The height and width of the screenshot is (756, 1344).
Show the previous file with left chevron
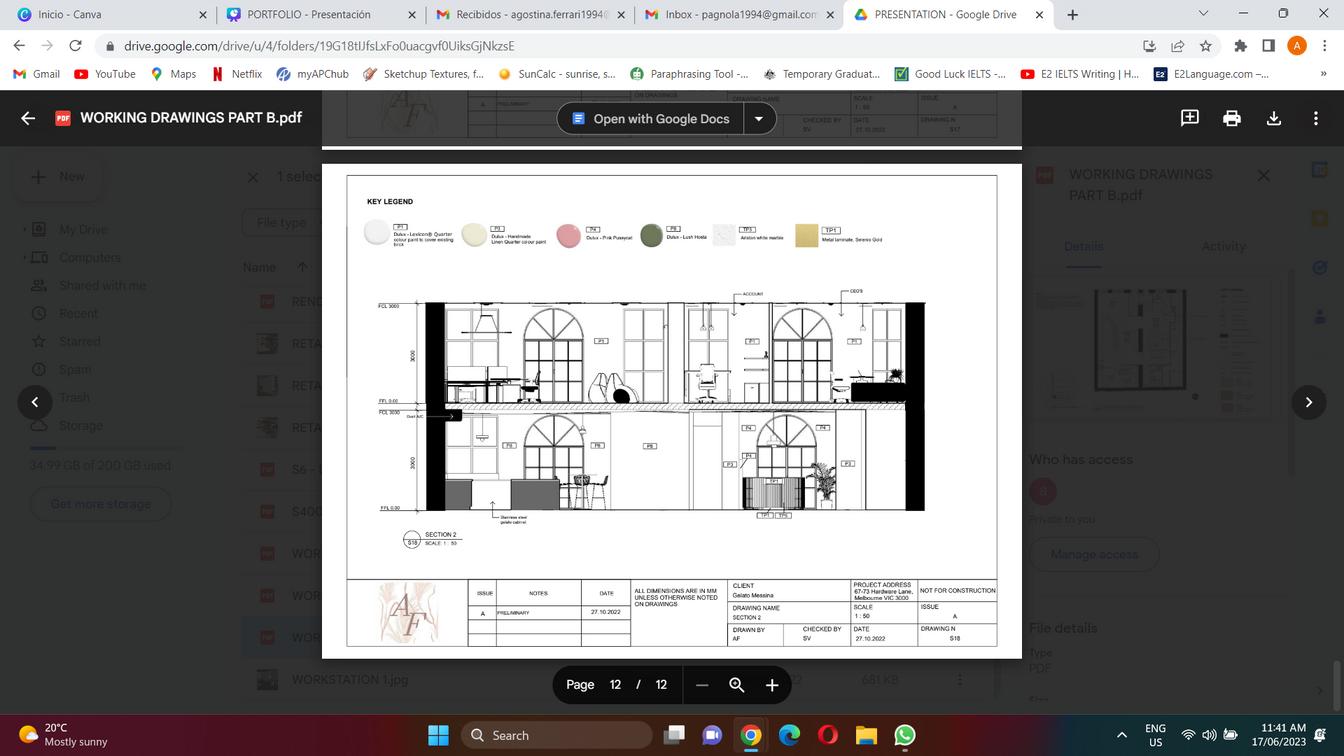[35, 402]
